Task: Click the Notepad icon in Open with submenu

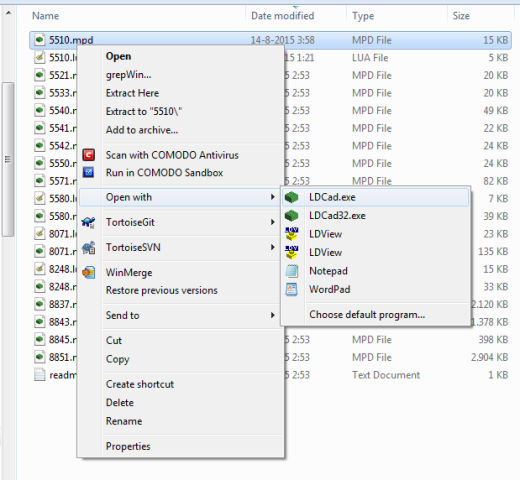Action: (x=291, y=271)
